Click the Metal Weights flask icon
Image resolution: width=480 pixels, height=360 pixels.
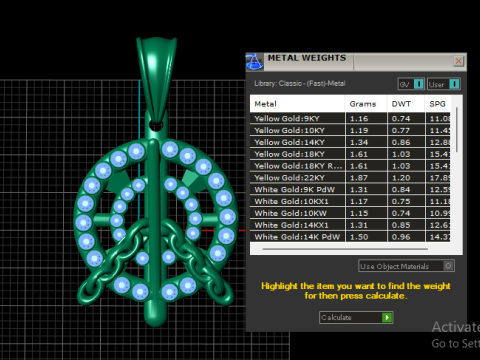(255, 62)
